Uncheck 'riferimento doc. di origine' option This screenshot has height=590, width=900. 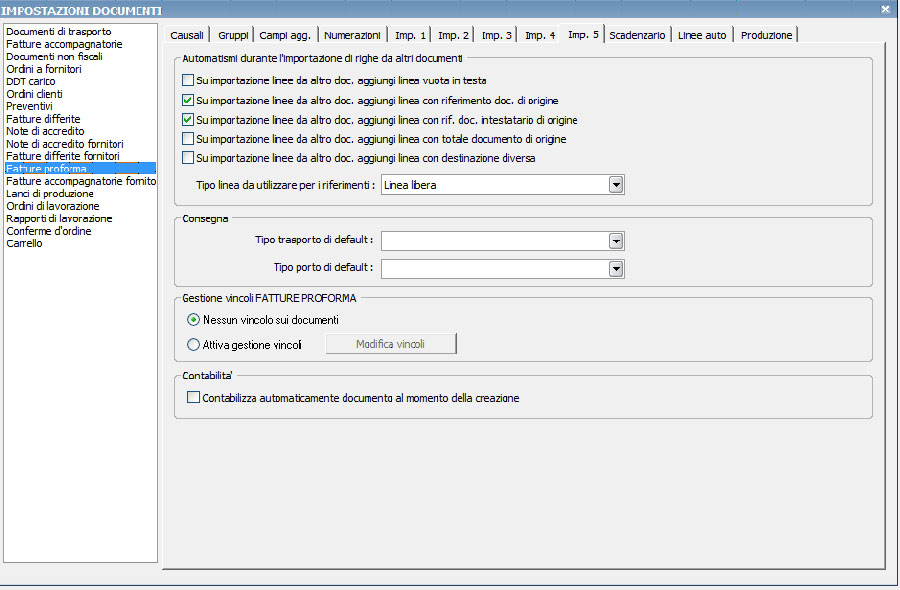point(188,100)
